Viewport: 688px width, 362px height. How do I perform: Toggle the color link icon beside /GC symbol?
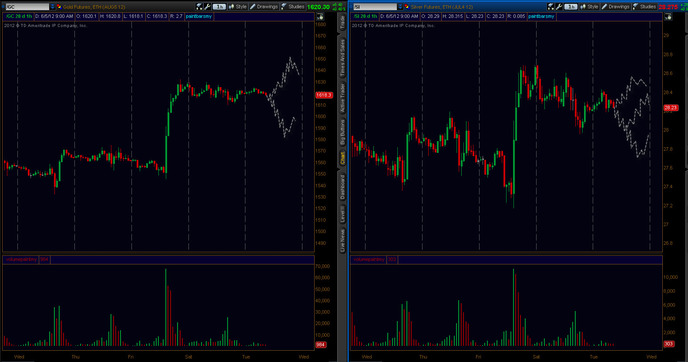(59, 7)
